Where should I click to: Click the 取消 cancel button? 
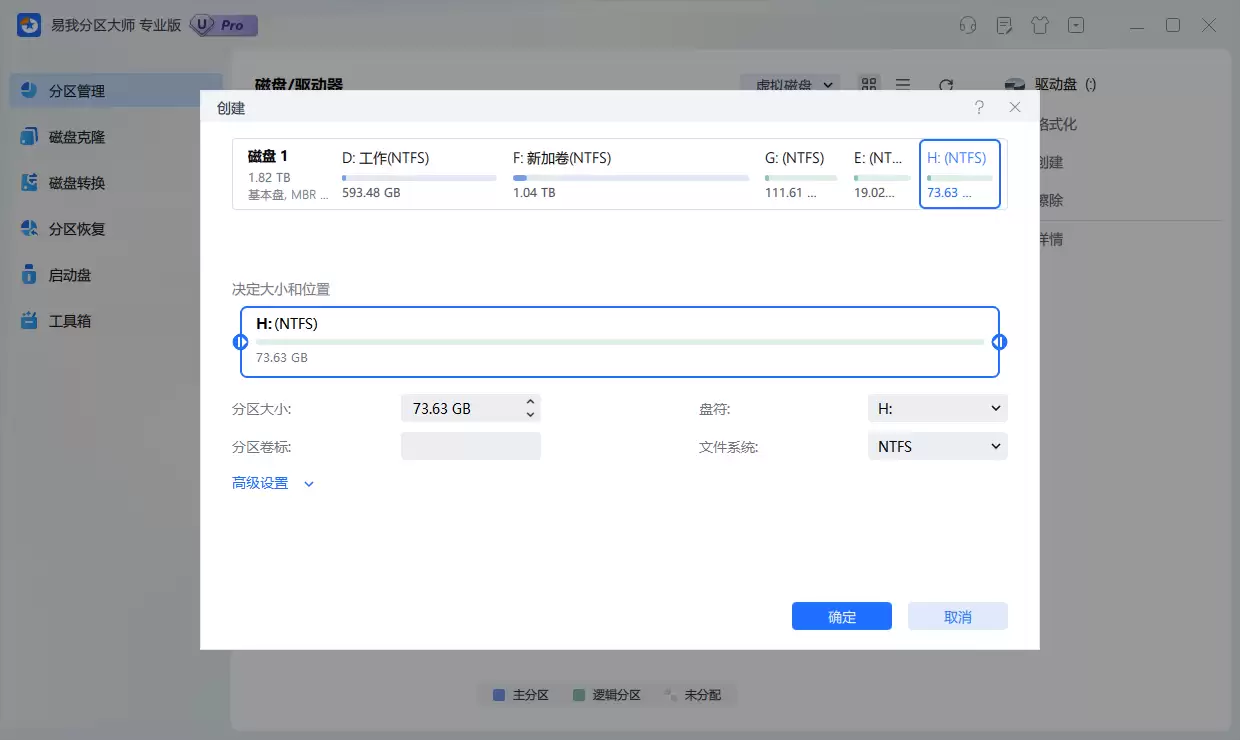(x=957, y=616)
